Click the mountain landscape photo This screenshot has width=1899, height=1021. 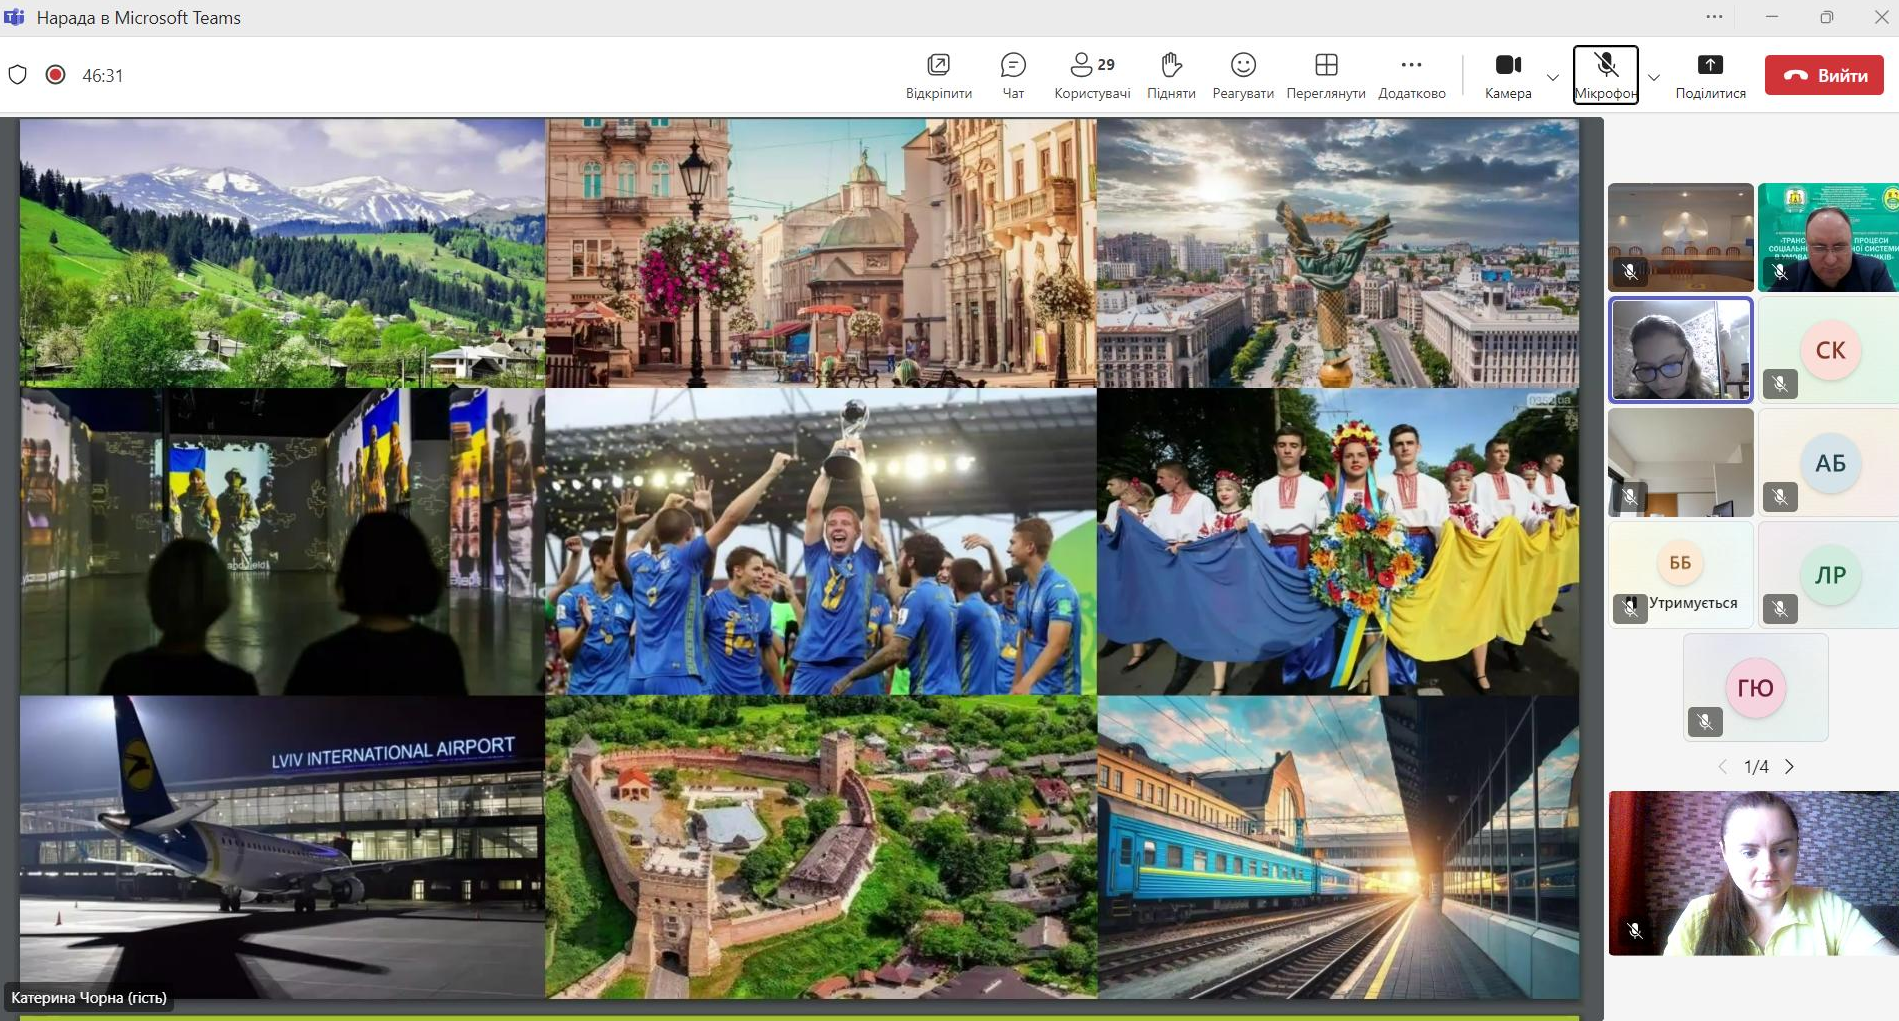pyautogui.click(x=283, y=253)
